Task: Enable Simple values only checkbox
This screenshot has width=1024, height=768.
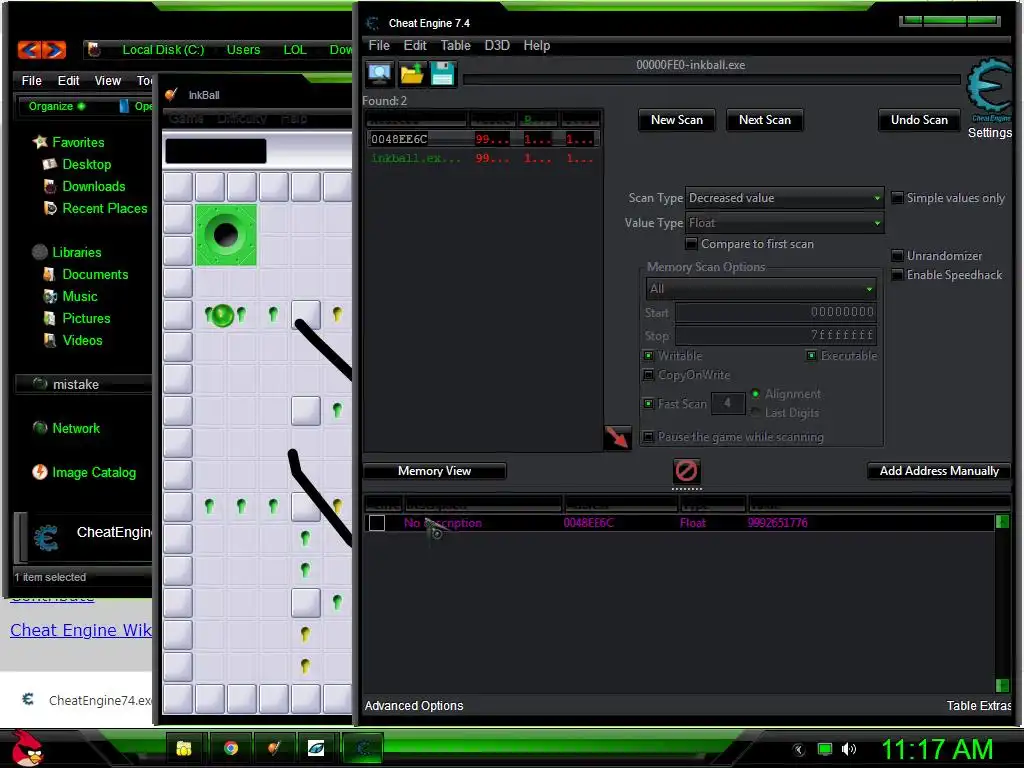Action: tap(898, 198)
